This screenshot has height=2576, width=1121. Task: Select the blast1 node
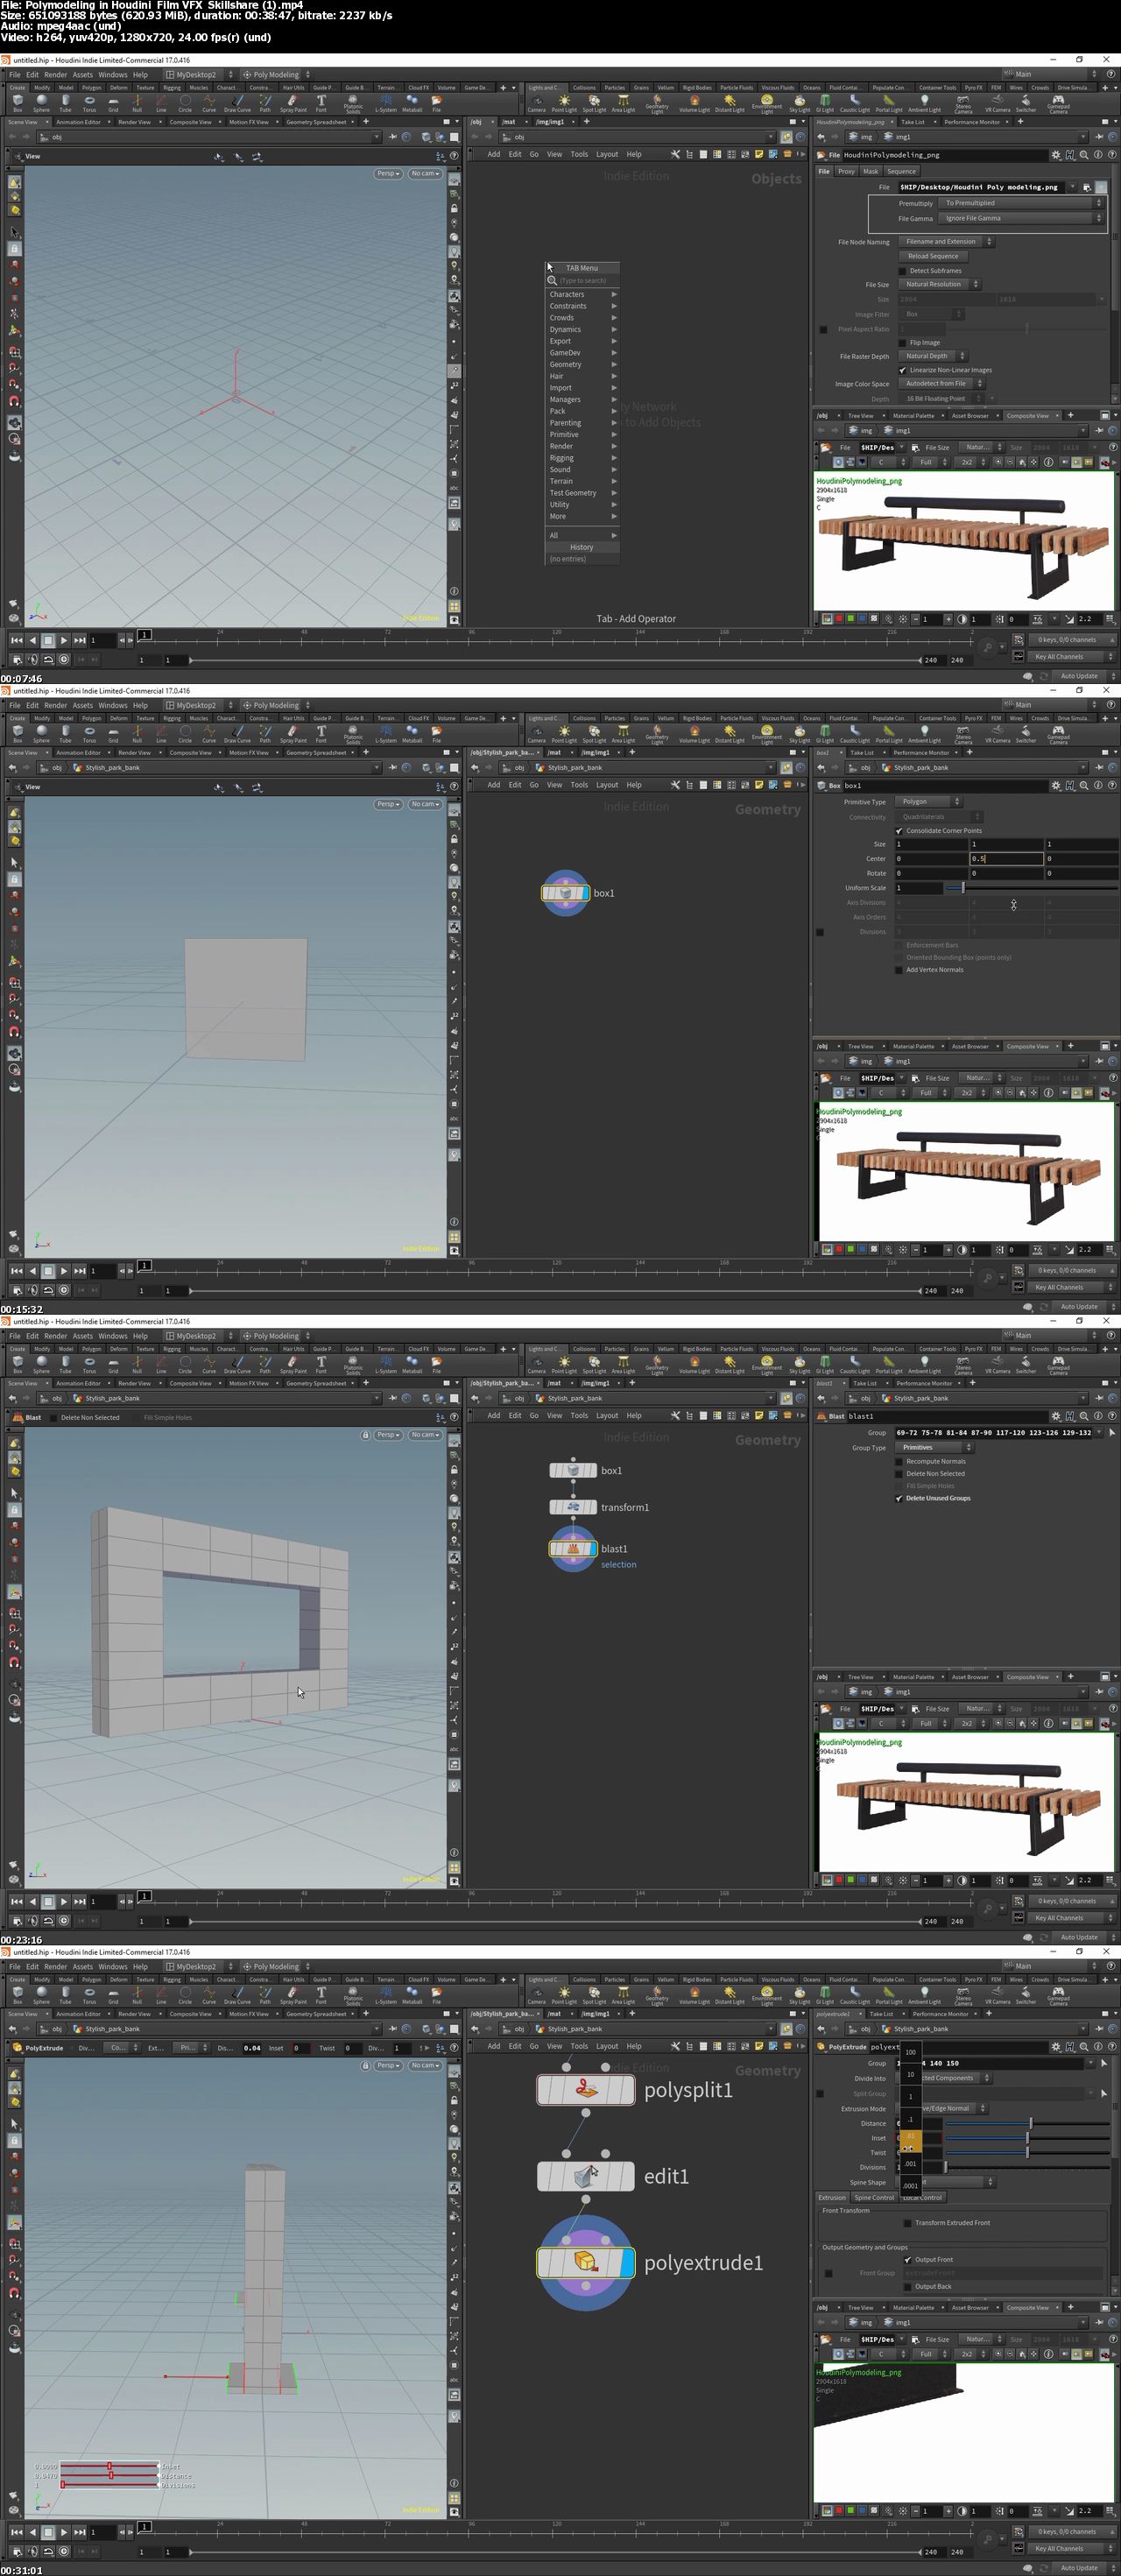point(573,1548)
